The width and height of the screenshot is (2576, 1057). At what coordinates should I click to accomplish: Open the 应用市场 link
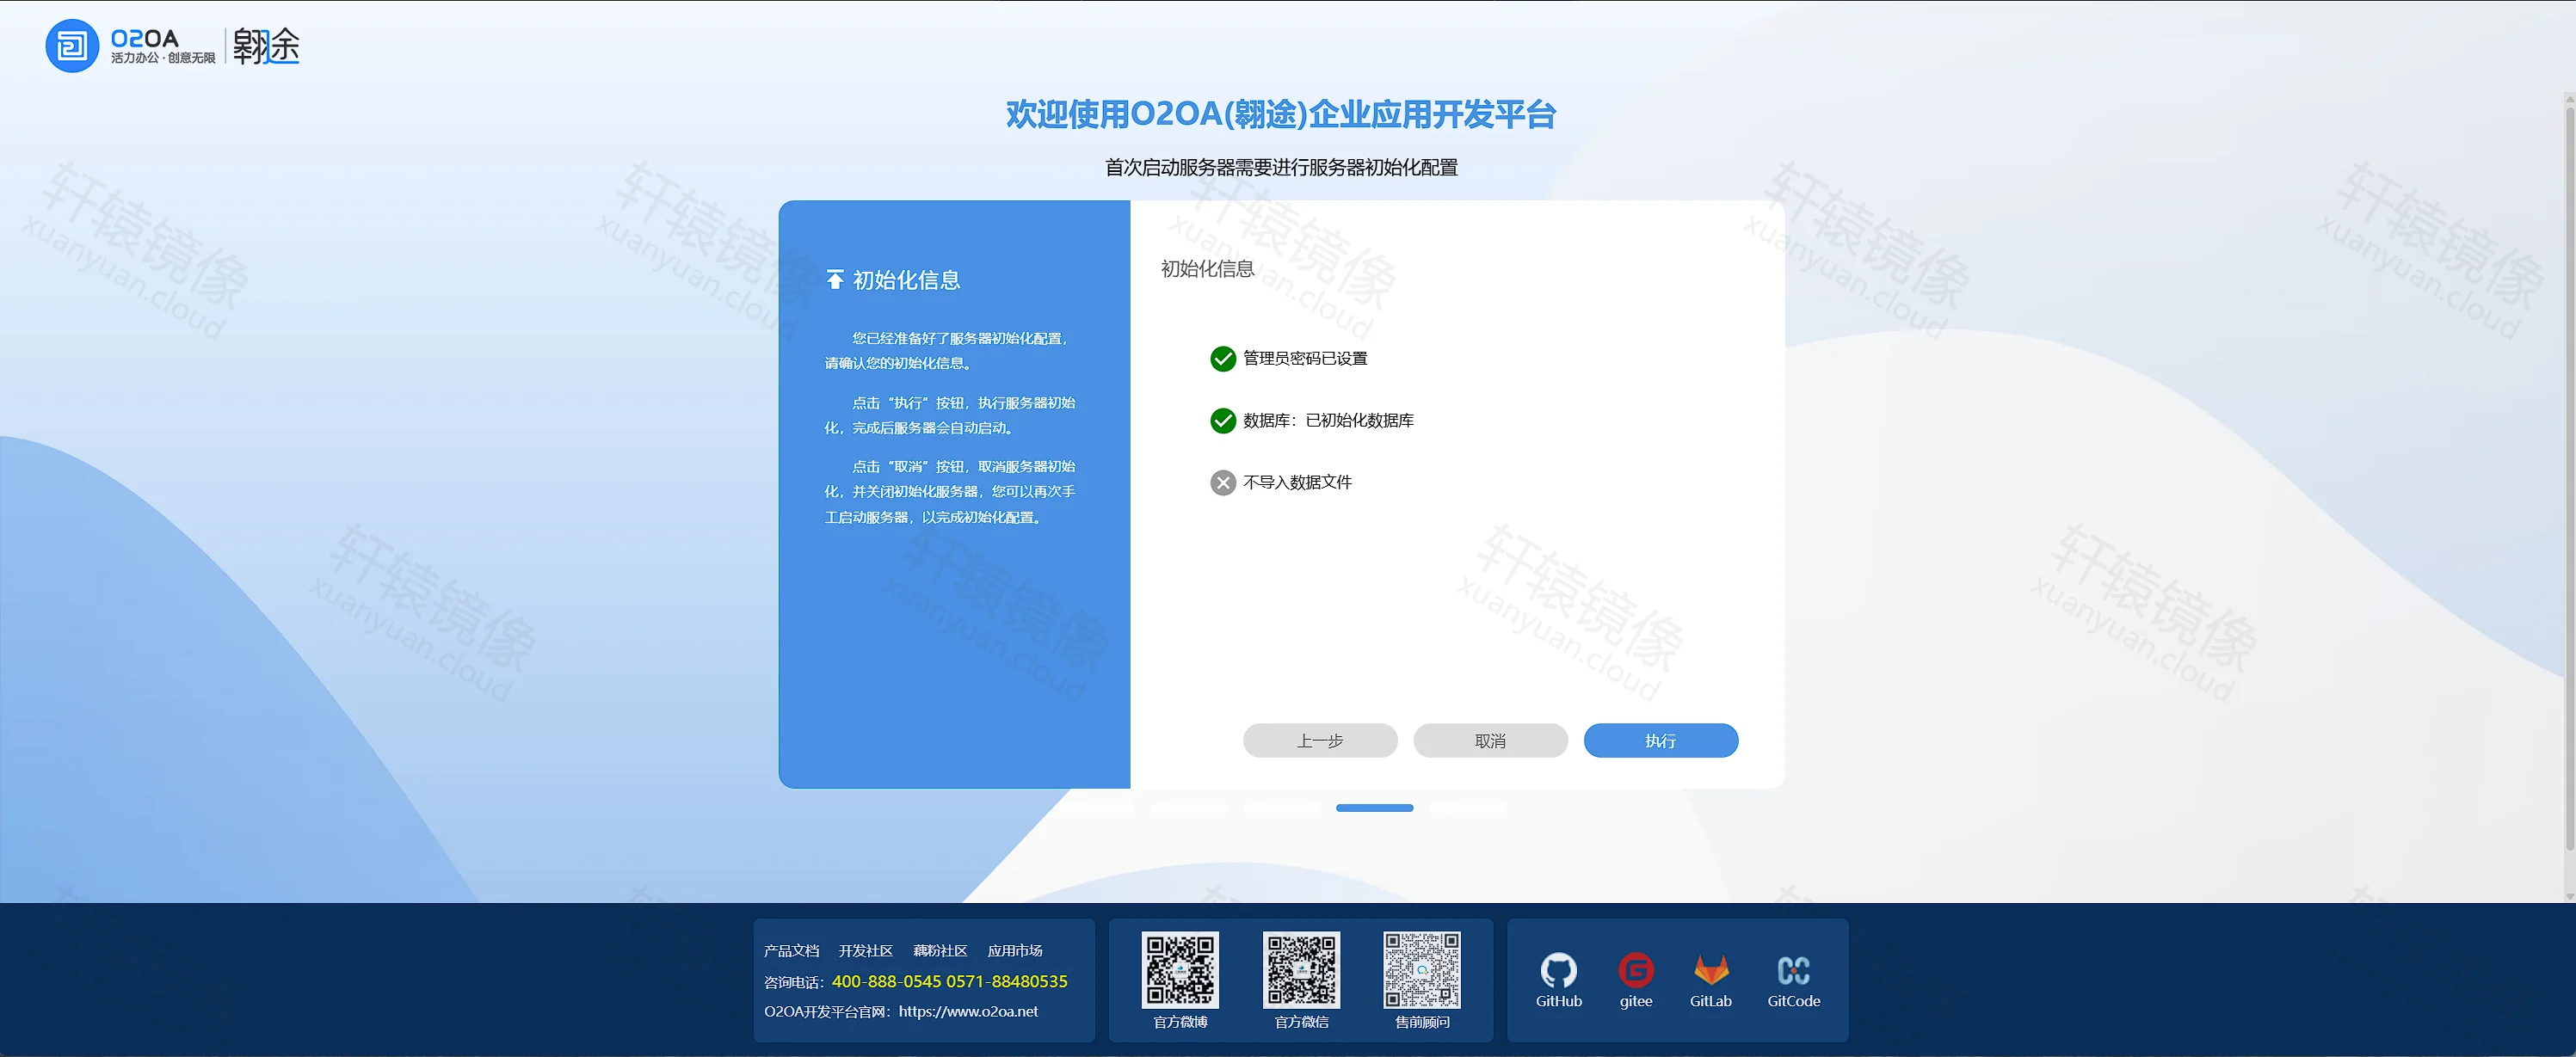(x=1015, y=951)
